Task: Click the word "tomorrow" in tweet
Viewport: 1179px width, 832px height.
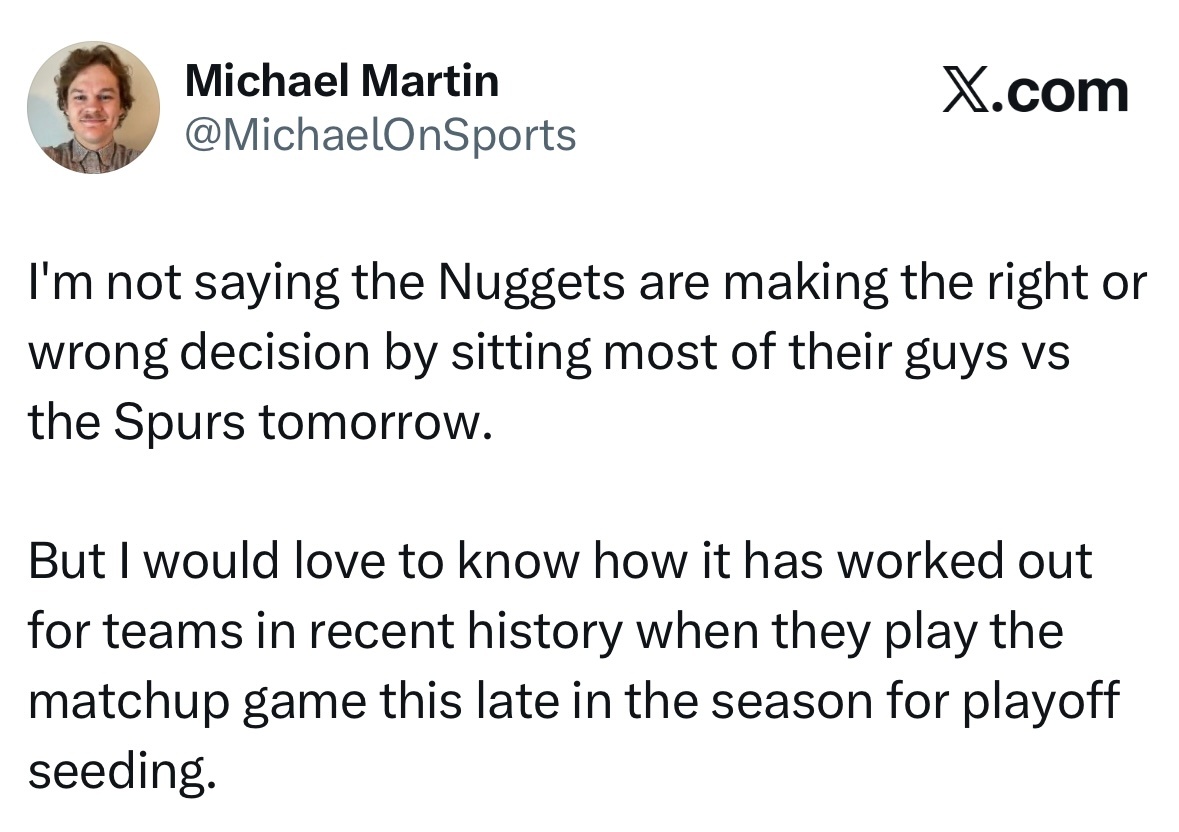Action: pos(374,424)
